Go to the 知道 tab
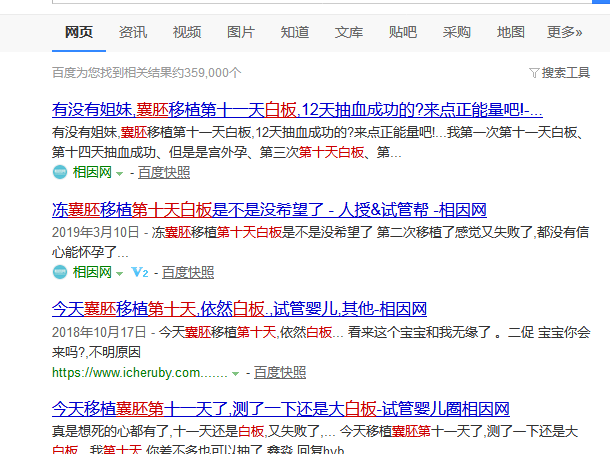This screenshot has height=454, width=610. (x=295, y=32)
